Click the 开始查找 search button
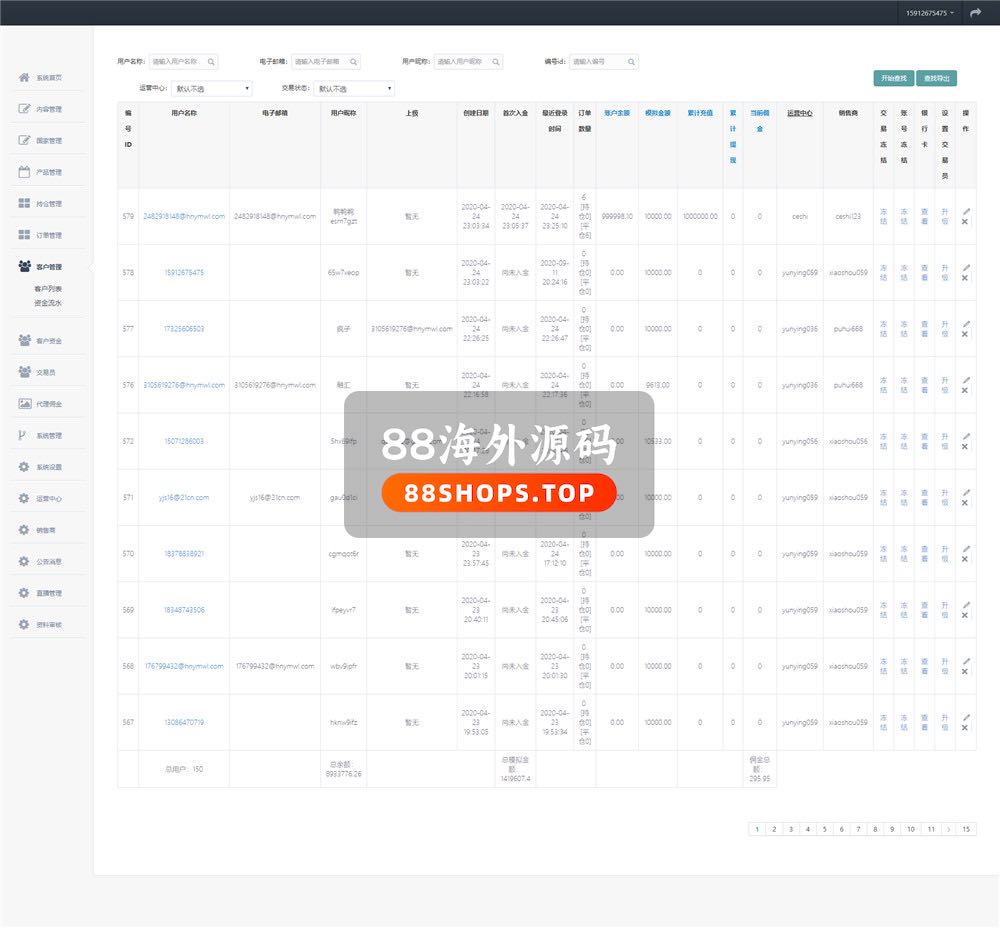 893,78
